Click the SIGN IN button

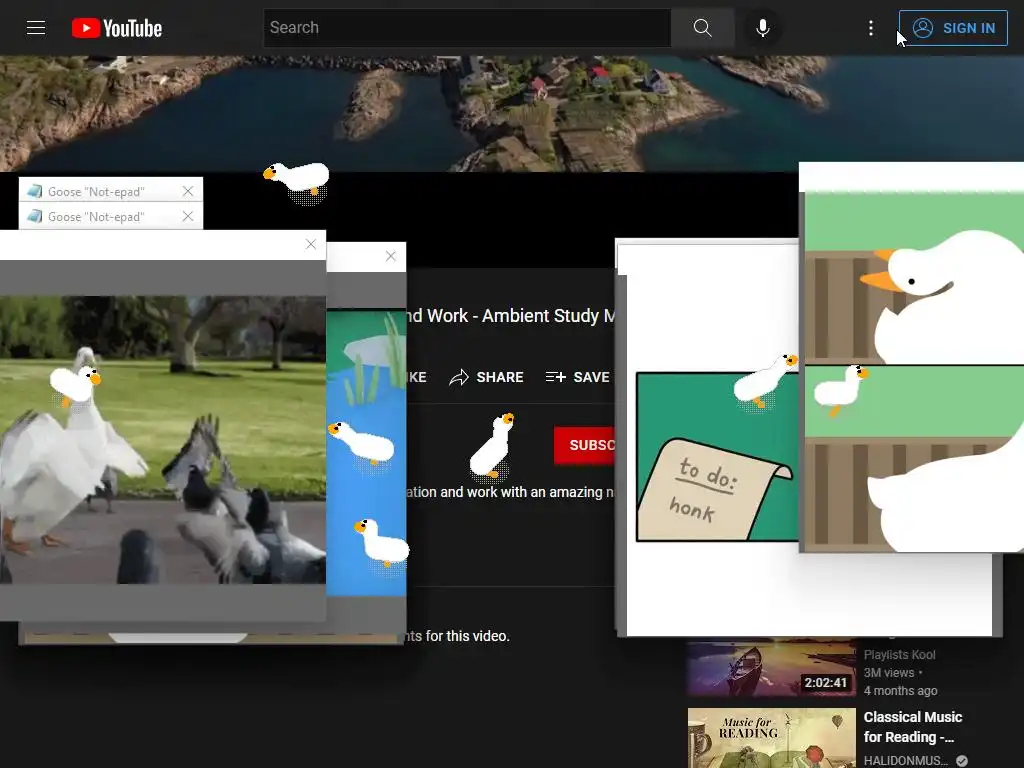[953, 28]
